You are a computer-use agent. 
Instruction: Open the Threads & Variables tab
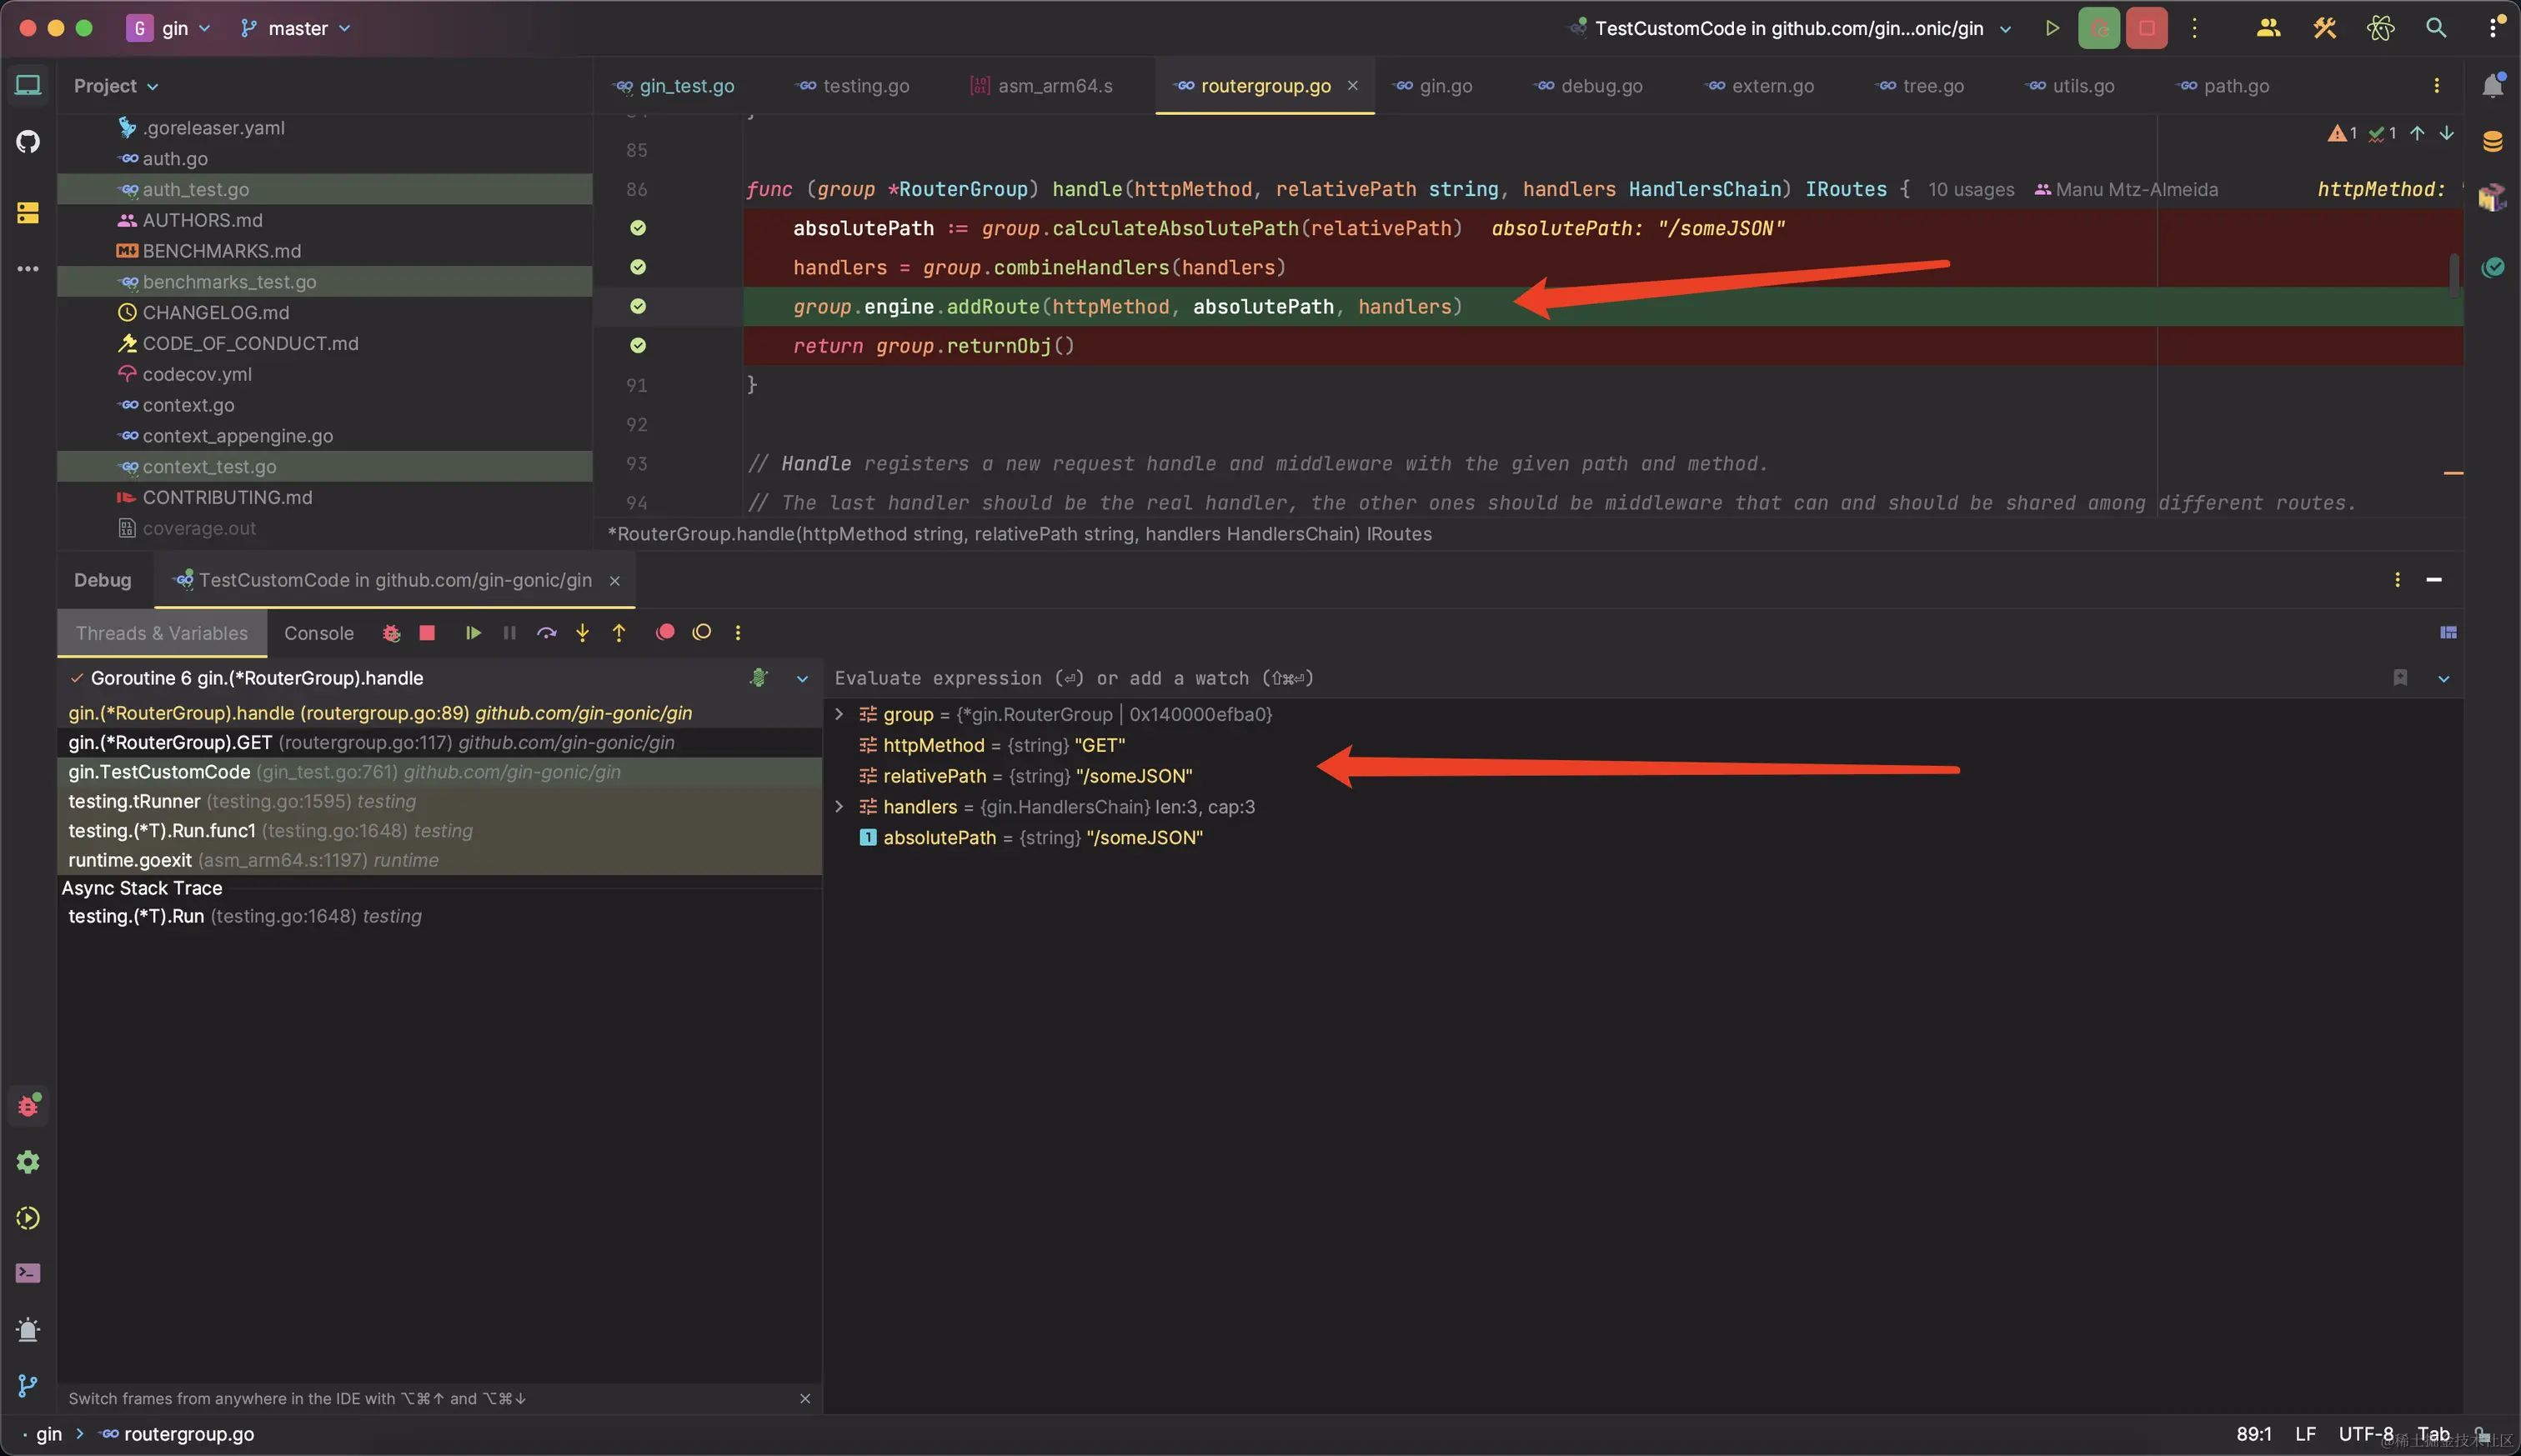(162, 633)
